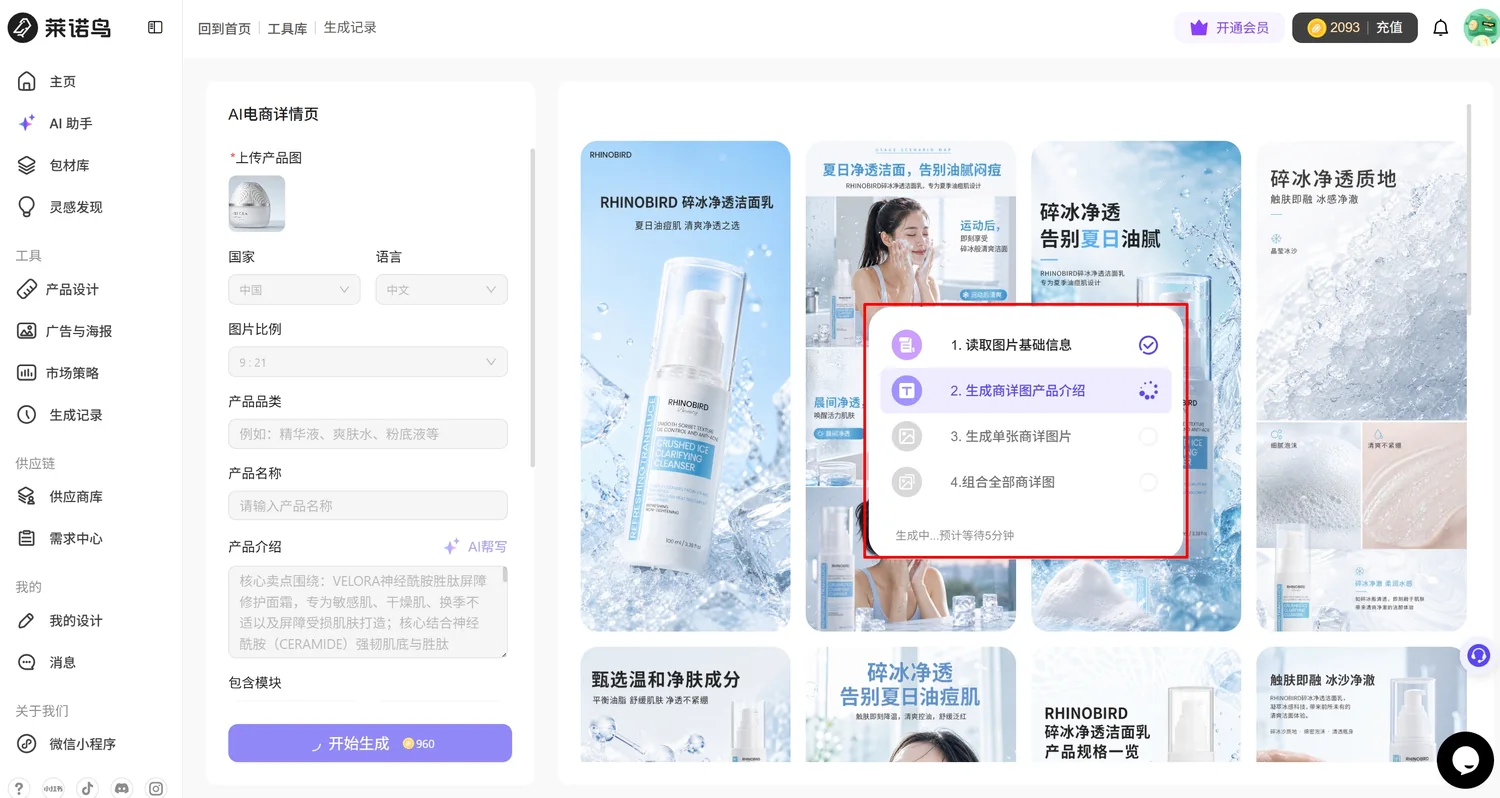The image size is (1500, 798).
Task: Click the 开始生成 button
Action: tap(370, 743)
